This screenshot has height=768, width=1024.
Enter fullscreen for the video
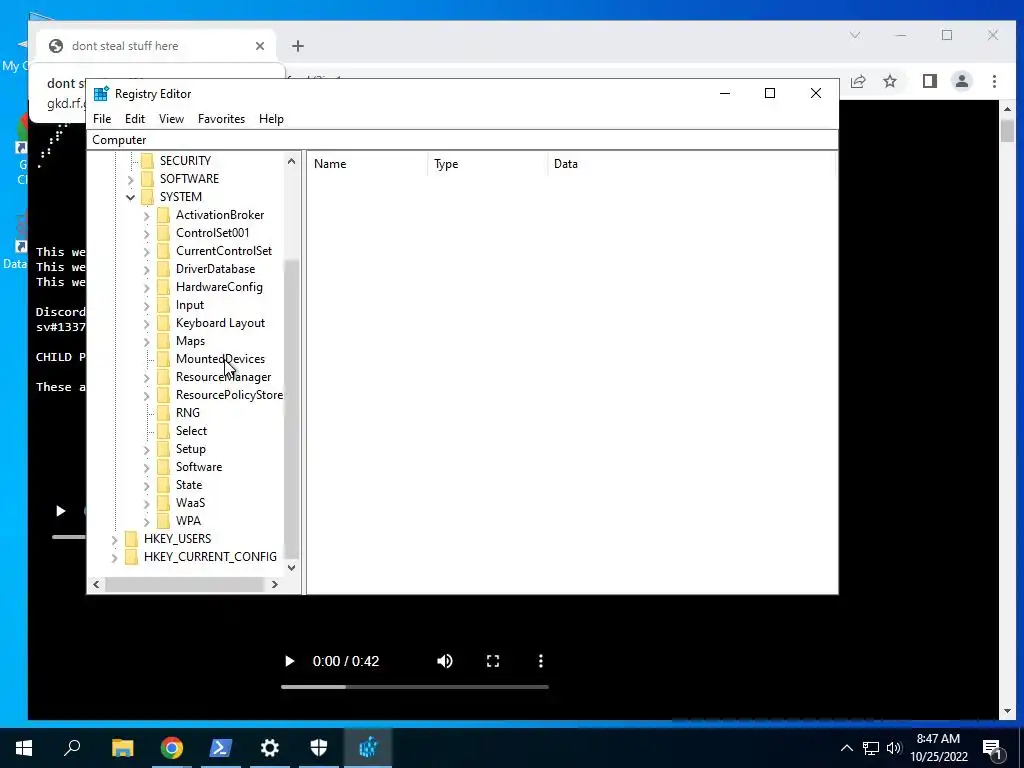(493, 662)
